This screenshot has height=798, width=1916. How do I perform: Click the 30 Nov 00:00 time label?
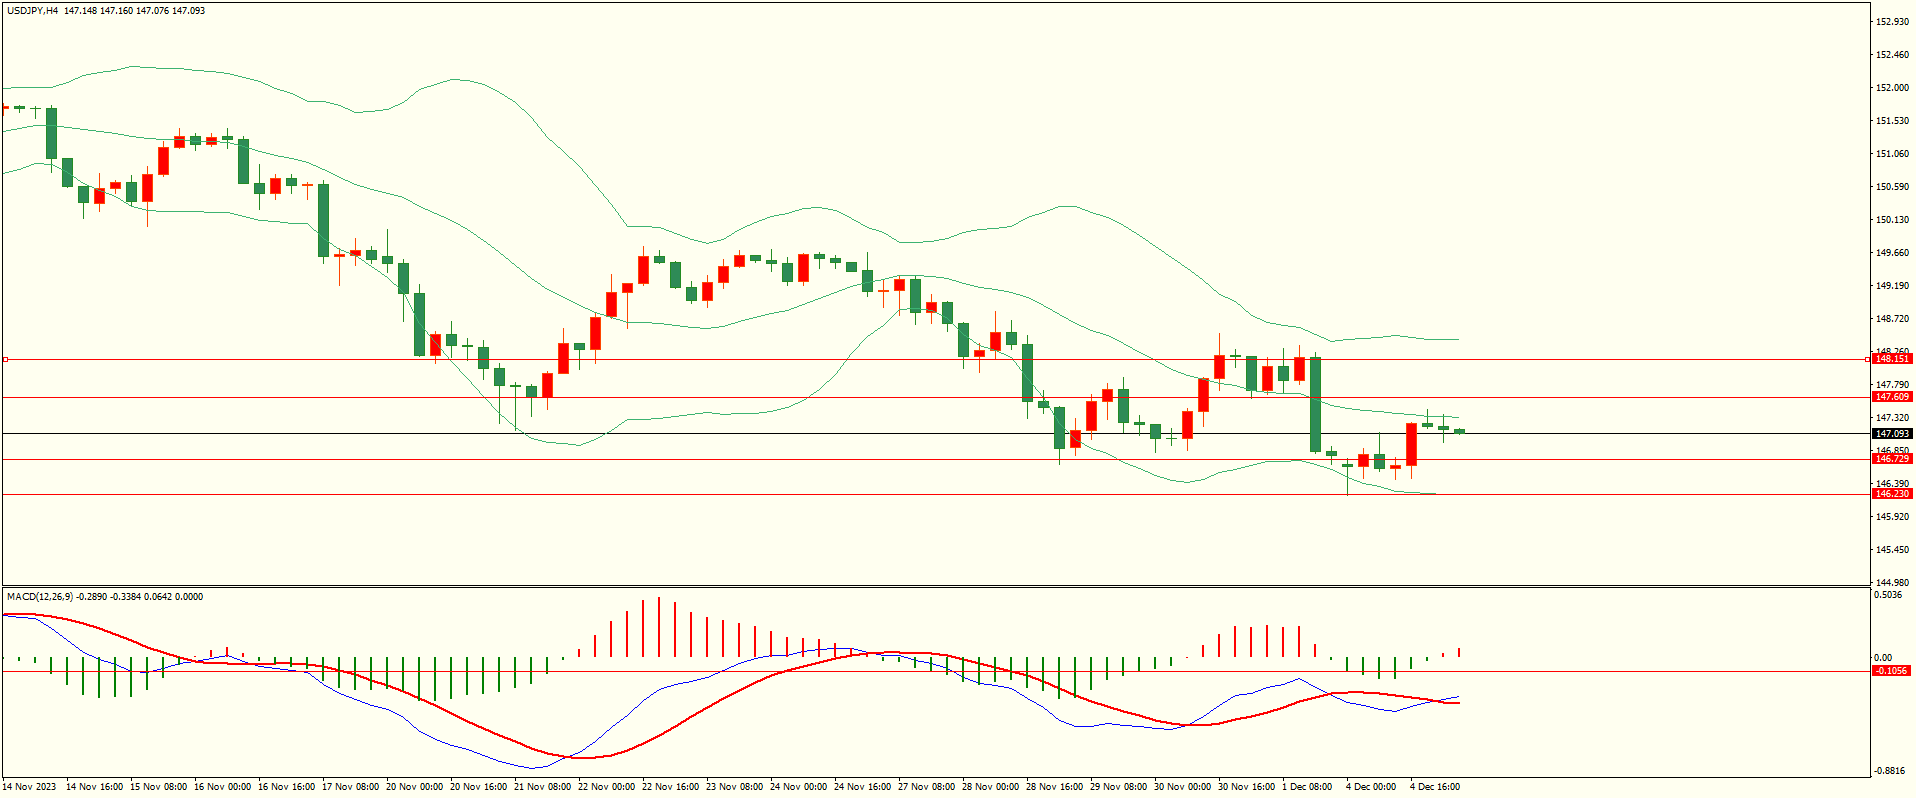pos(1182,787)
